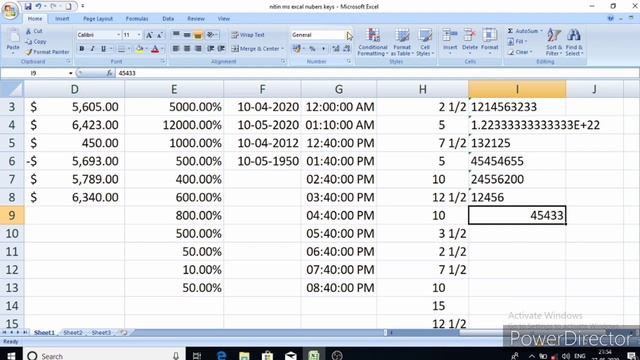Screen dimensions: 640x360
Task: Decrease font size with Shrink Font
Action: 160,35
